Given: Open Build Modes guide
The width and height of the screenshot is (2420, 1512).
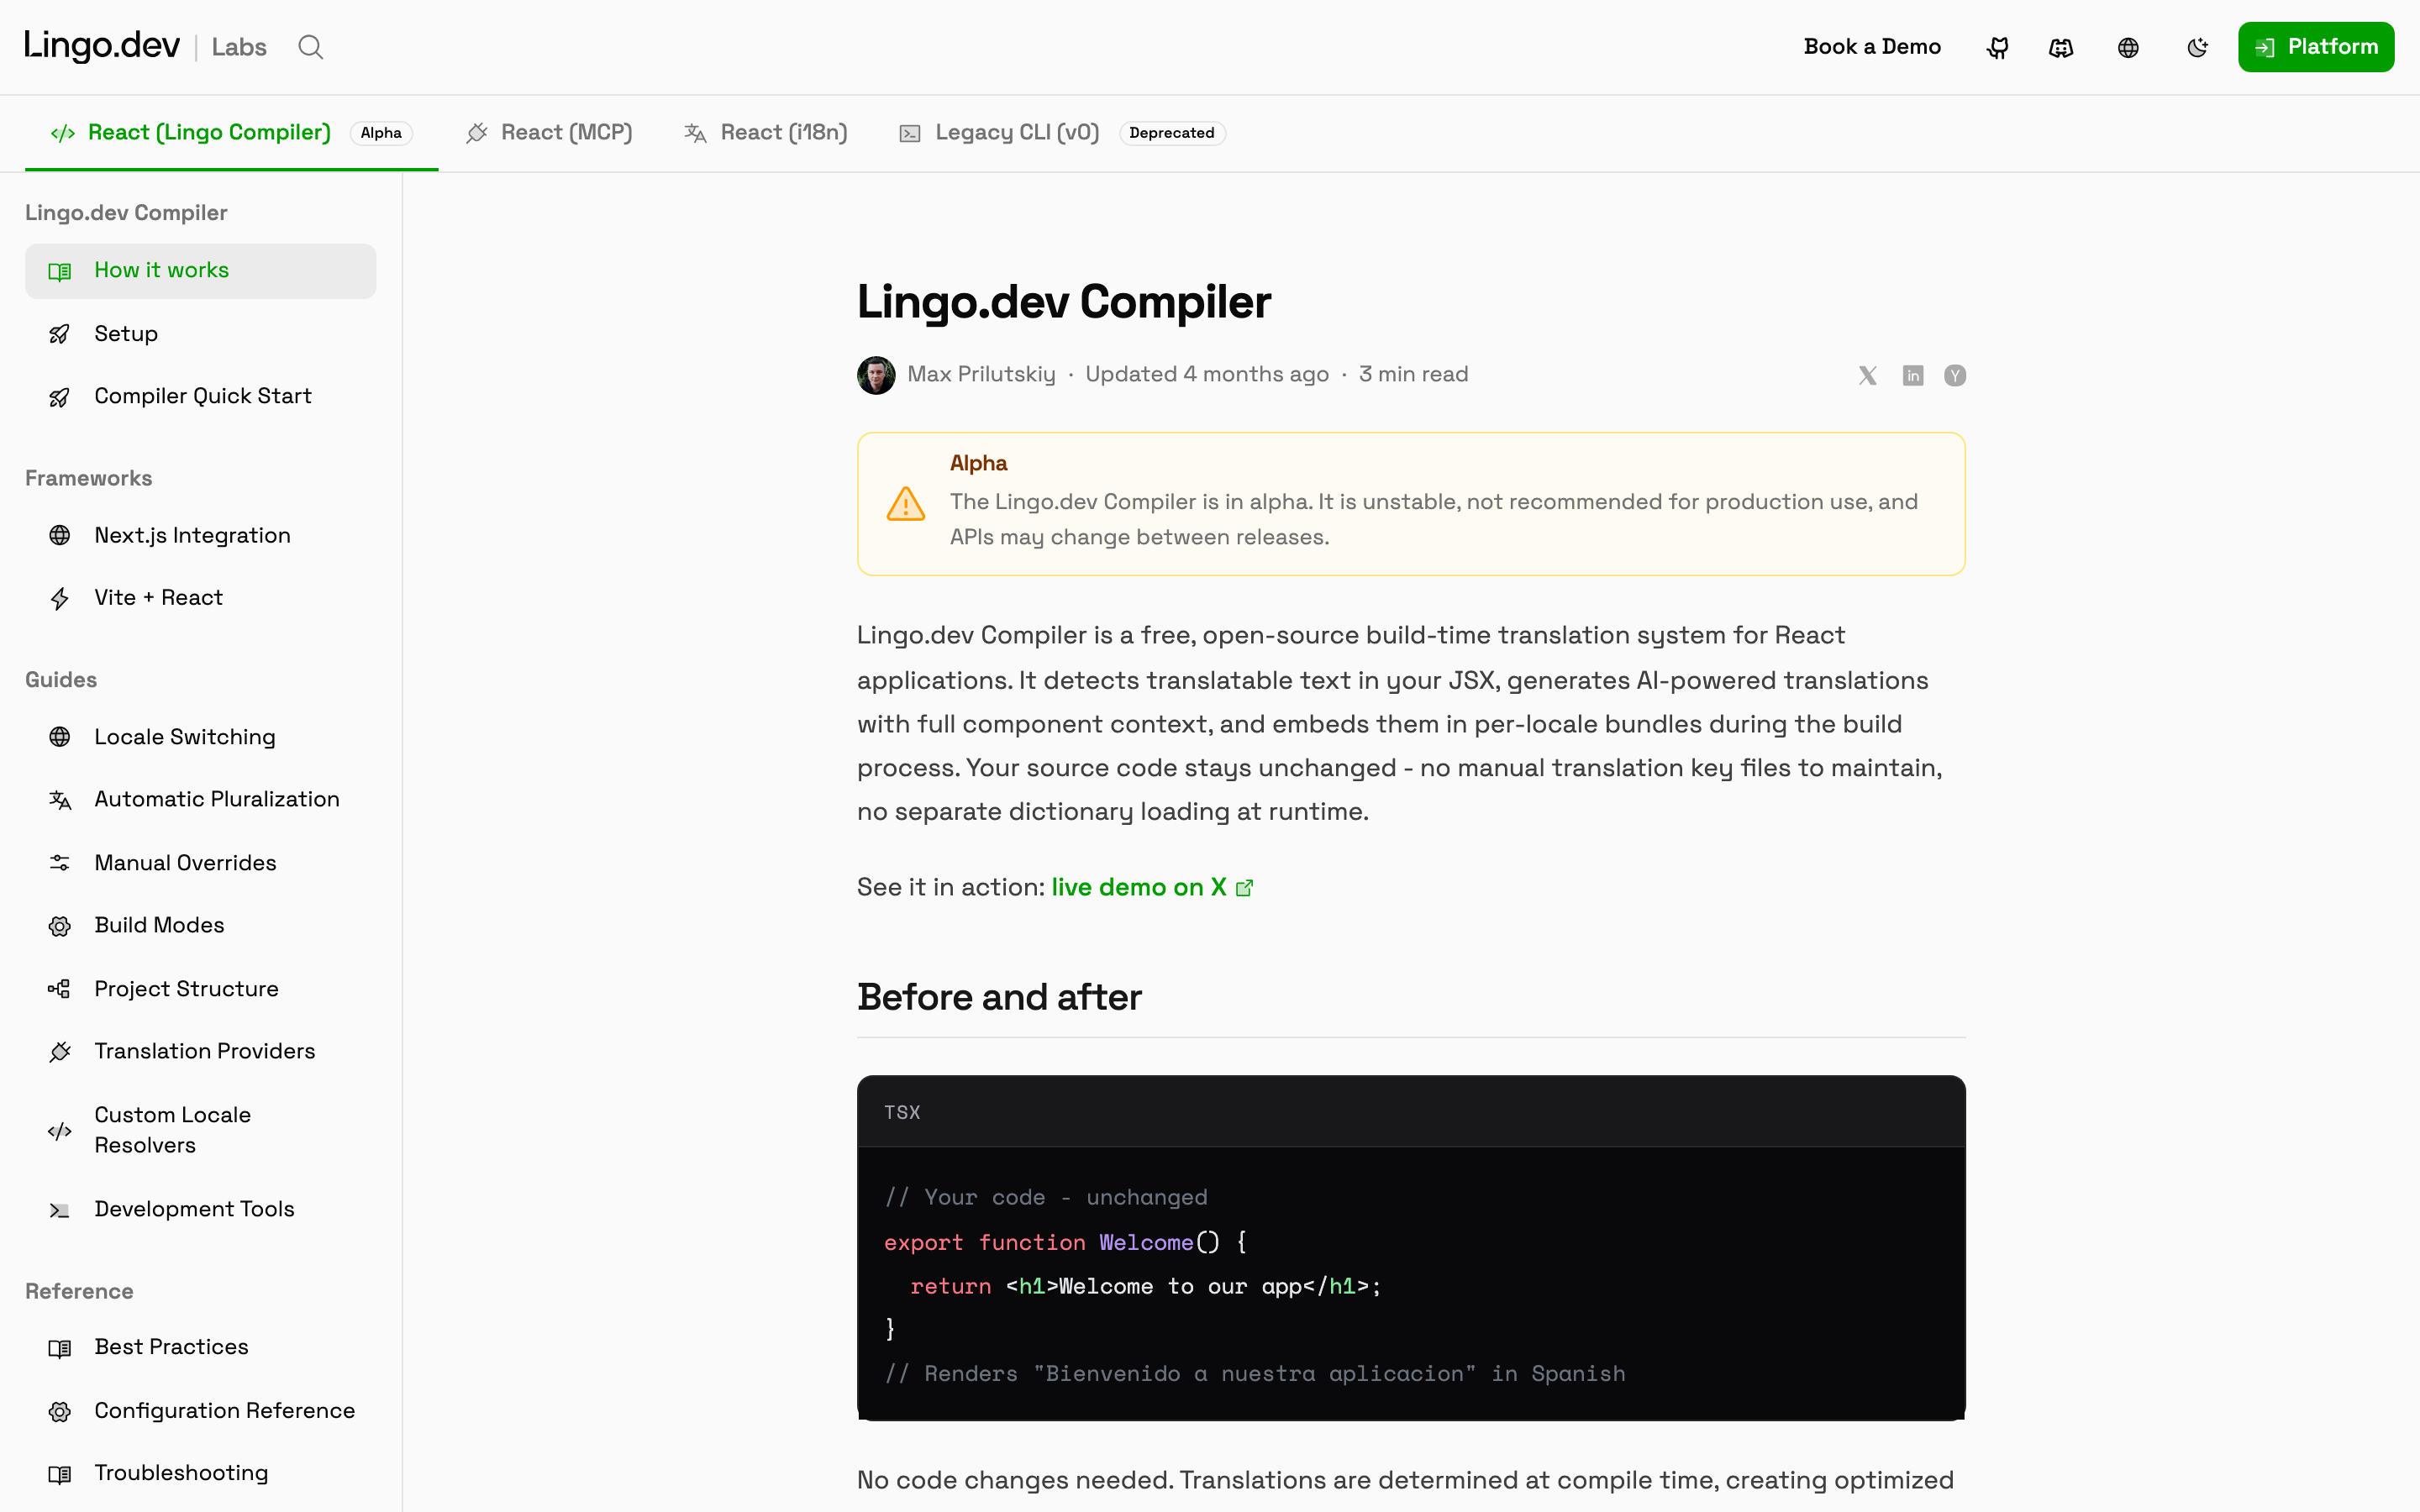Looking at the screenshot, I should pyautogui.click(x=200, y=925).
